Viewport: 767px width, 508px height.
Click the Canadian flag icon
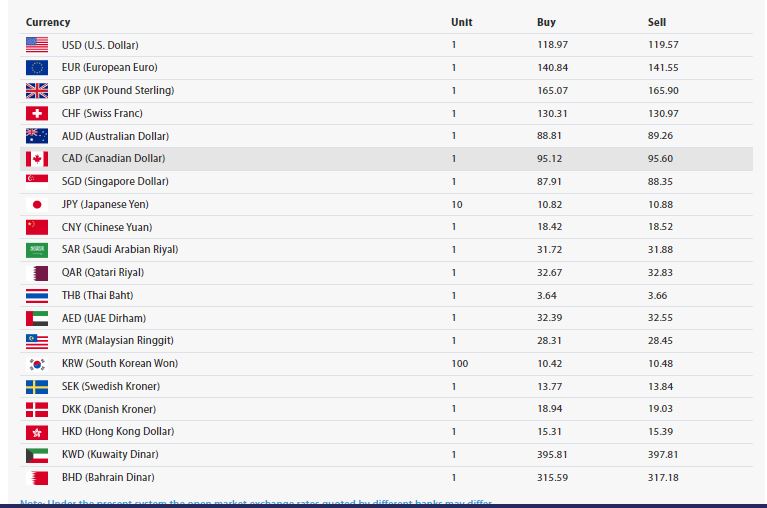[37, 159]
